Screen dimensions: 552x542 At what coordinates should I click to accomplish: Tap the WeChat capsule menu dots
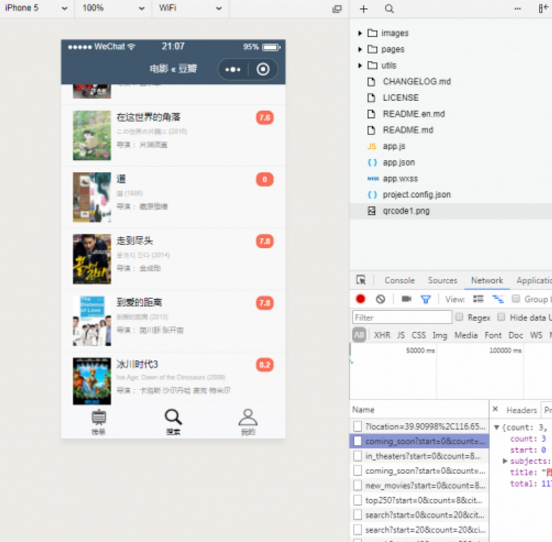(233, 69)
